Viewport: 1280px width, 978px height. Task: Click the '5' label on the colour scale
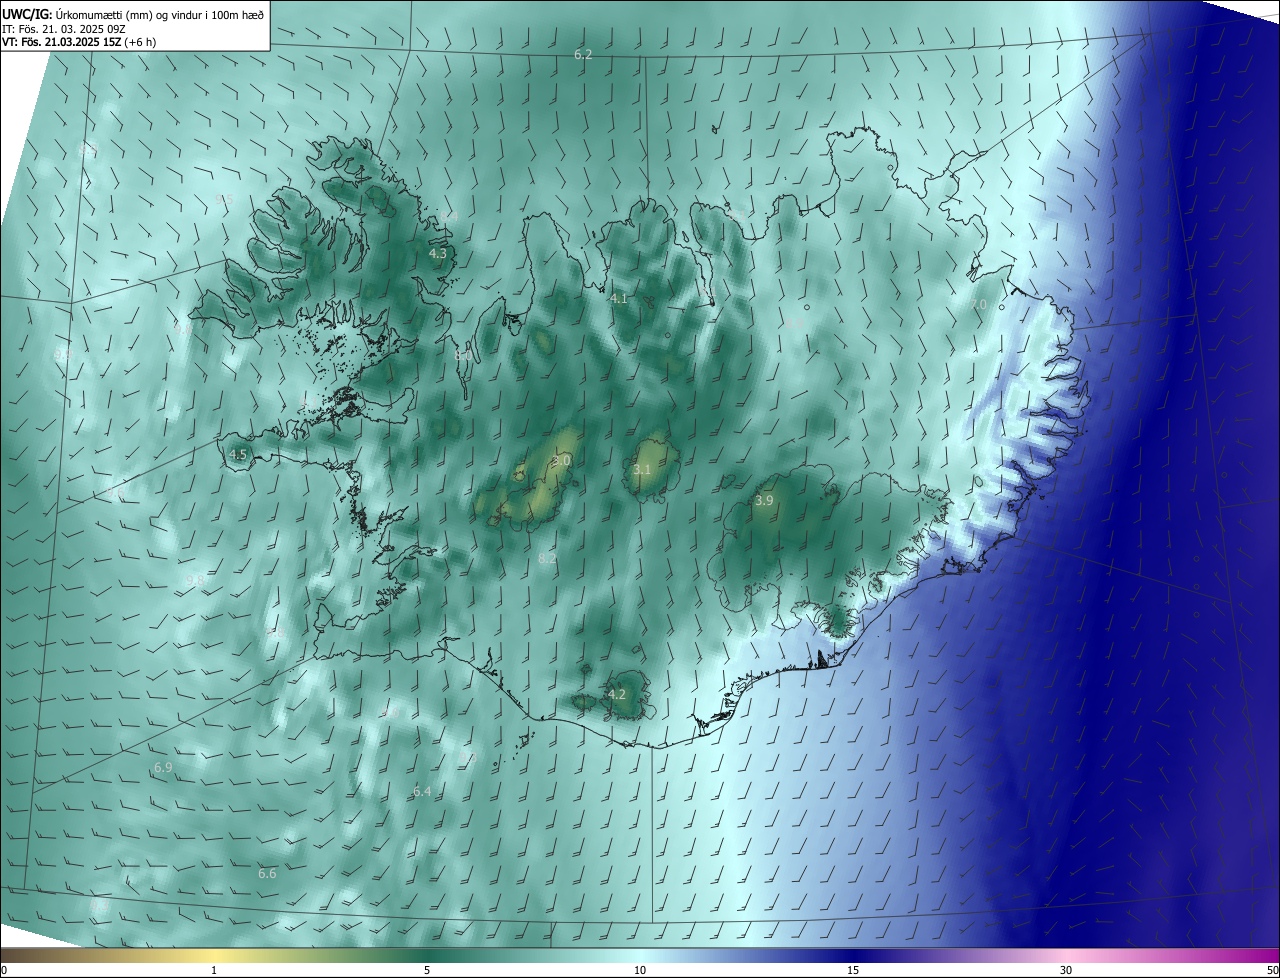(x=427, y=970)
